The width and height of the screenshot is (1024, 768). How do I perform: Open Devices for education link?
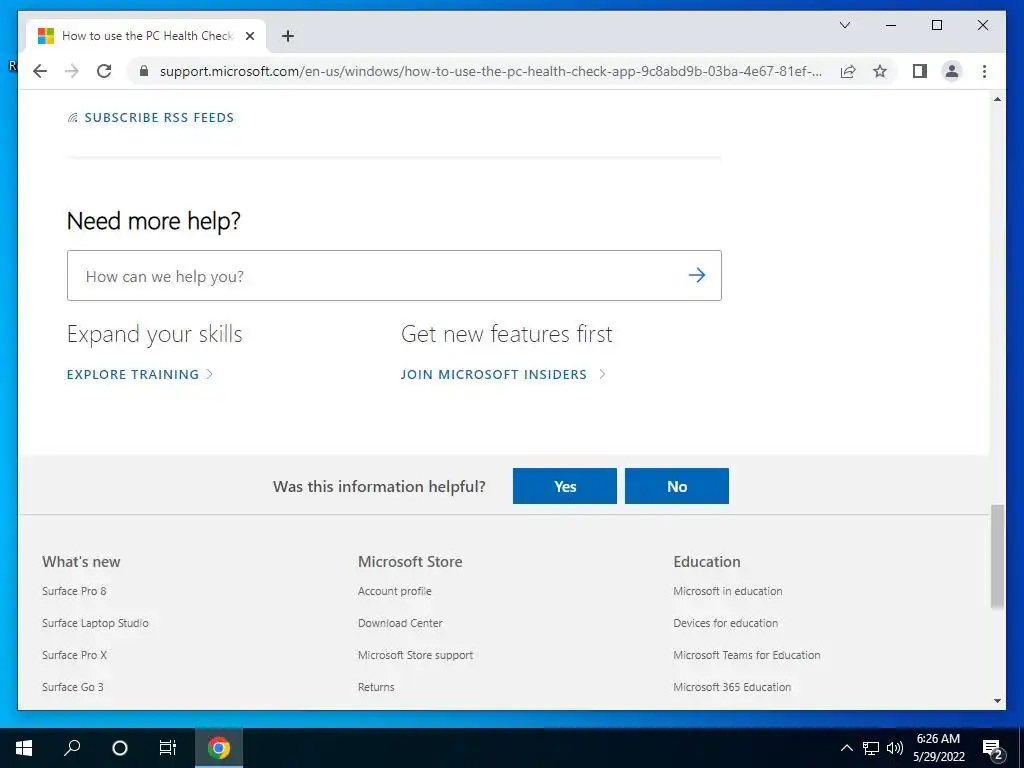(x=726, y=623)
